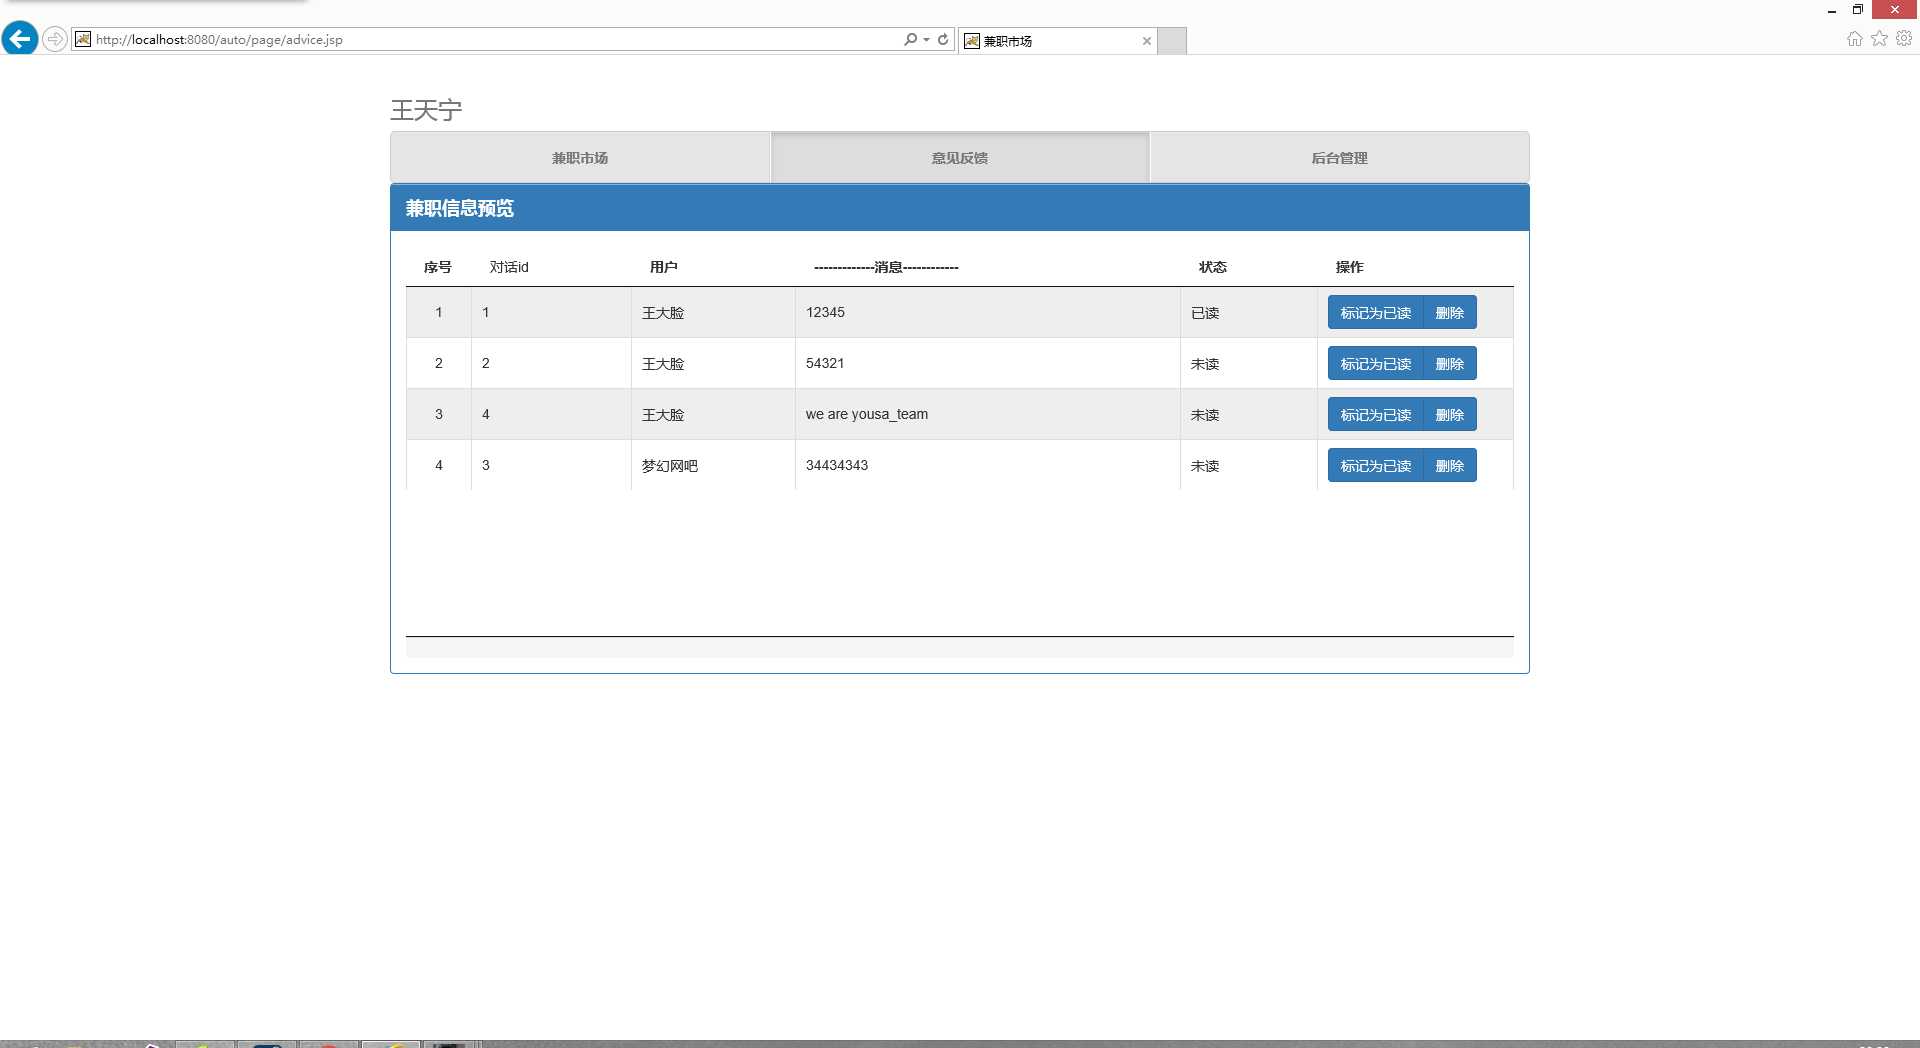
Task: Click the 兼职信息预览 panel header
Action: pyautogui.click(x=960, y=208)
